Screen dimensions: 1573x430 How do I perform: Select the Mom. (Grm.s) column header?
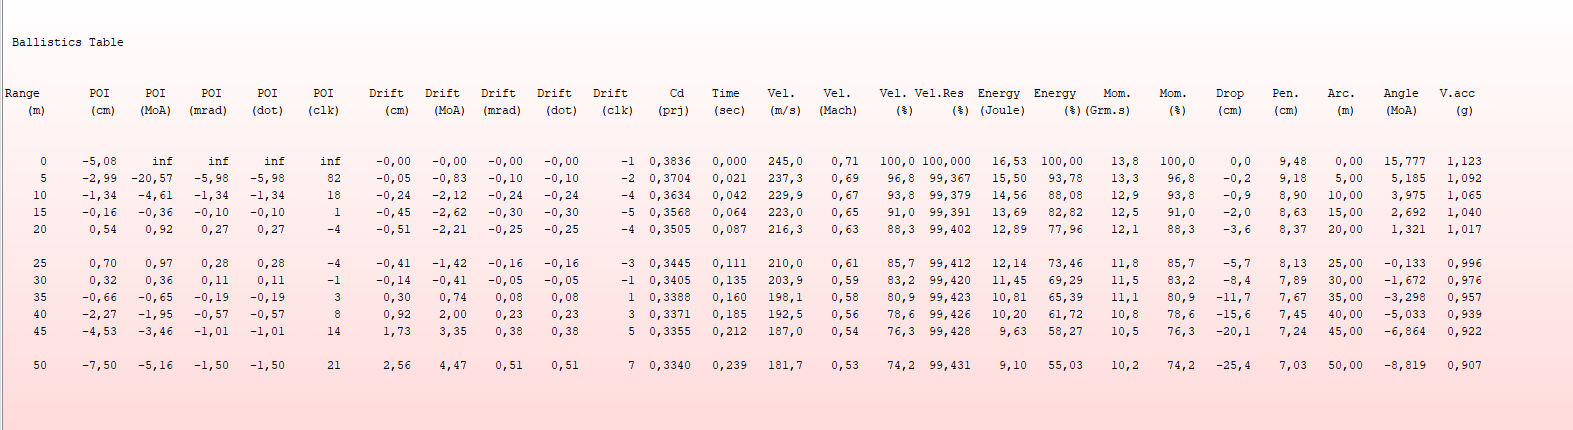[x=1112, y=101]
